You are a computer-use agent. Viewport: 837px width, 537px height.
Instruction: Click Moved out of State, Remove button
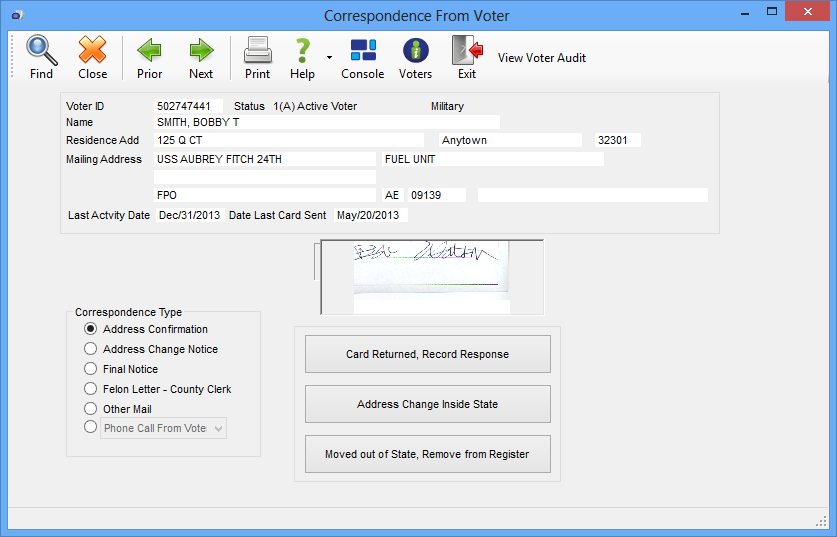tap(427, 454)
